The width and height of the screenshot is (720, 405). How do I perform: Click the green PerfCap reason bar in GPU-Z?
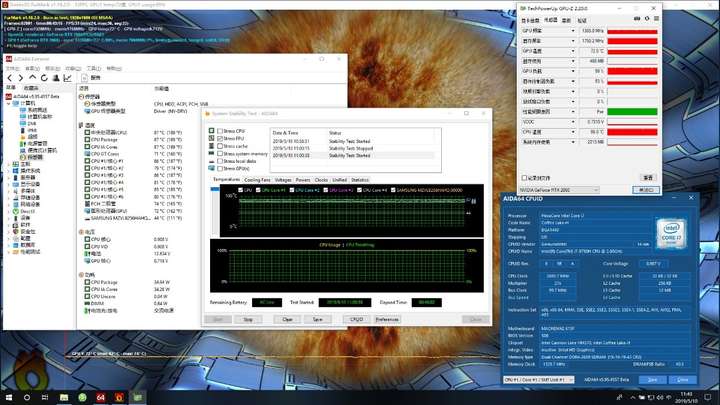[x=632, y=112]
